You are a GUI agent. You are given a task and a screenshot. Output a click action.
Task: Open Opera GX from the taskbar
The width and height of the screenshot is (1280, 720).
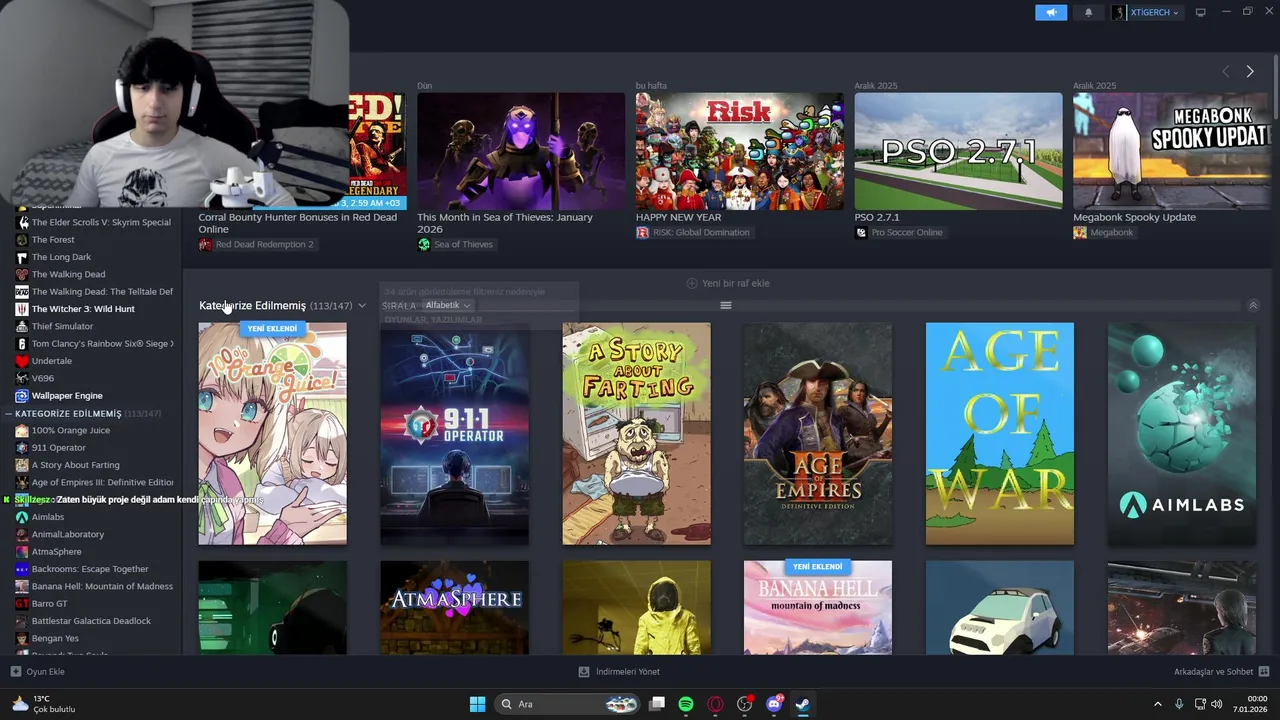pos(715,704)
